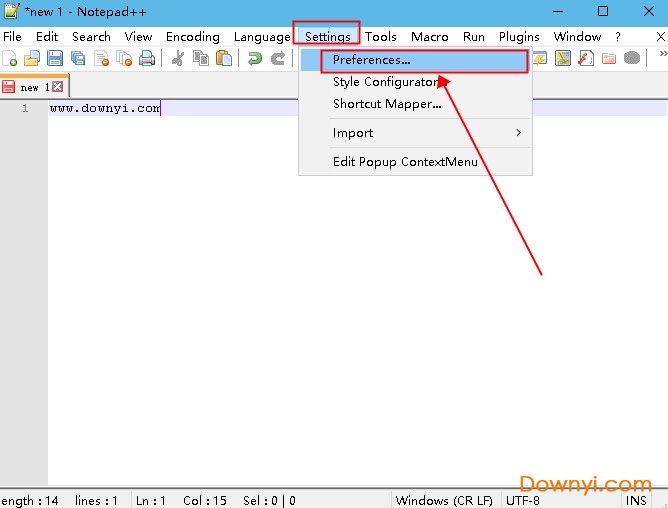Click the Save toolbar icon
This screenshot has width=668, height=508.
55,58
